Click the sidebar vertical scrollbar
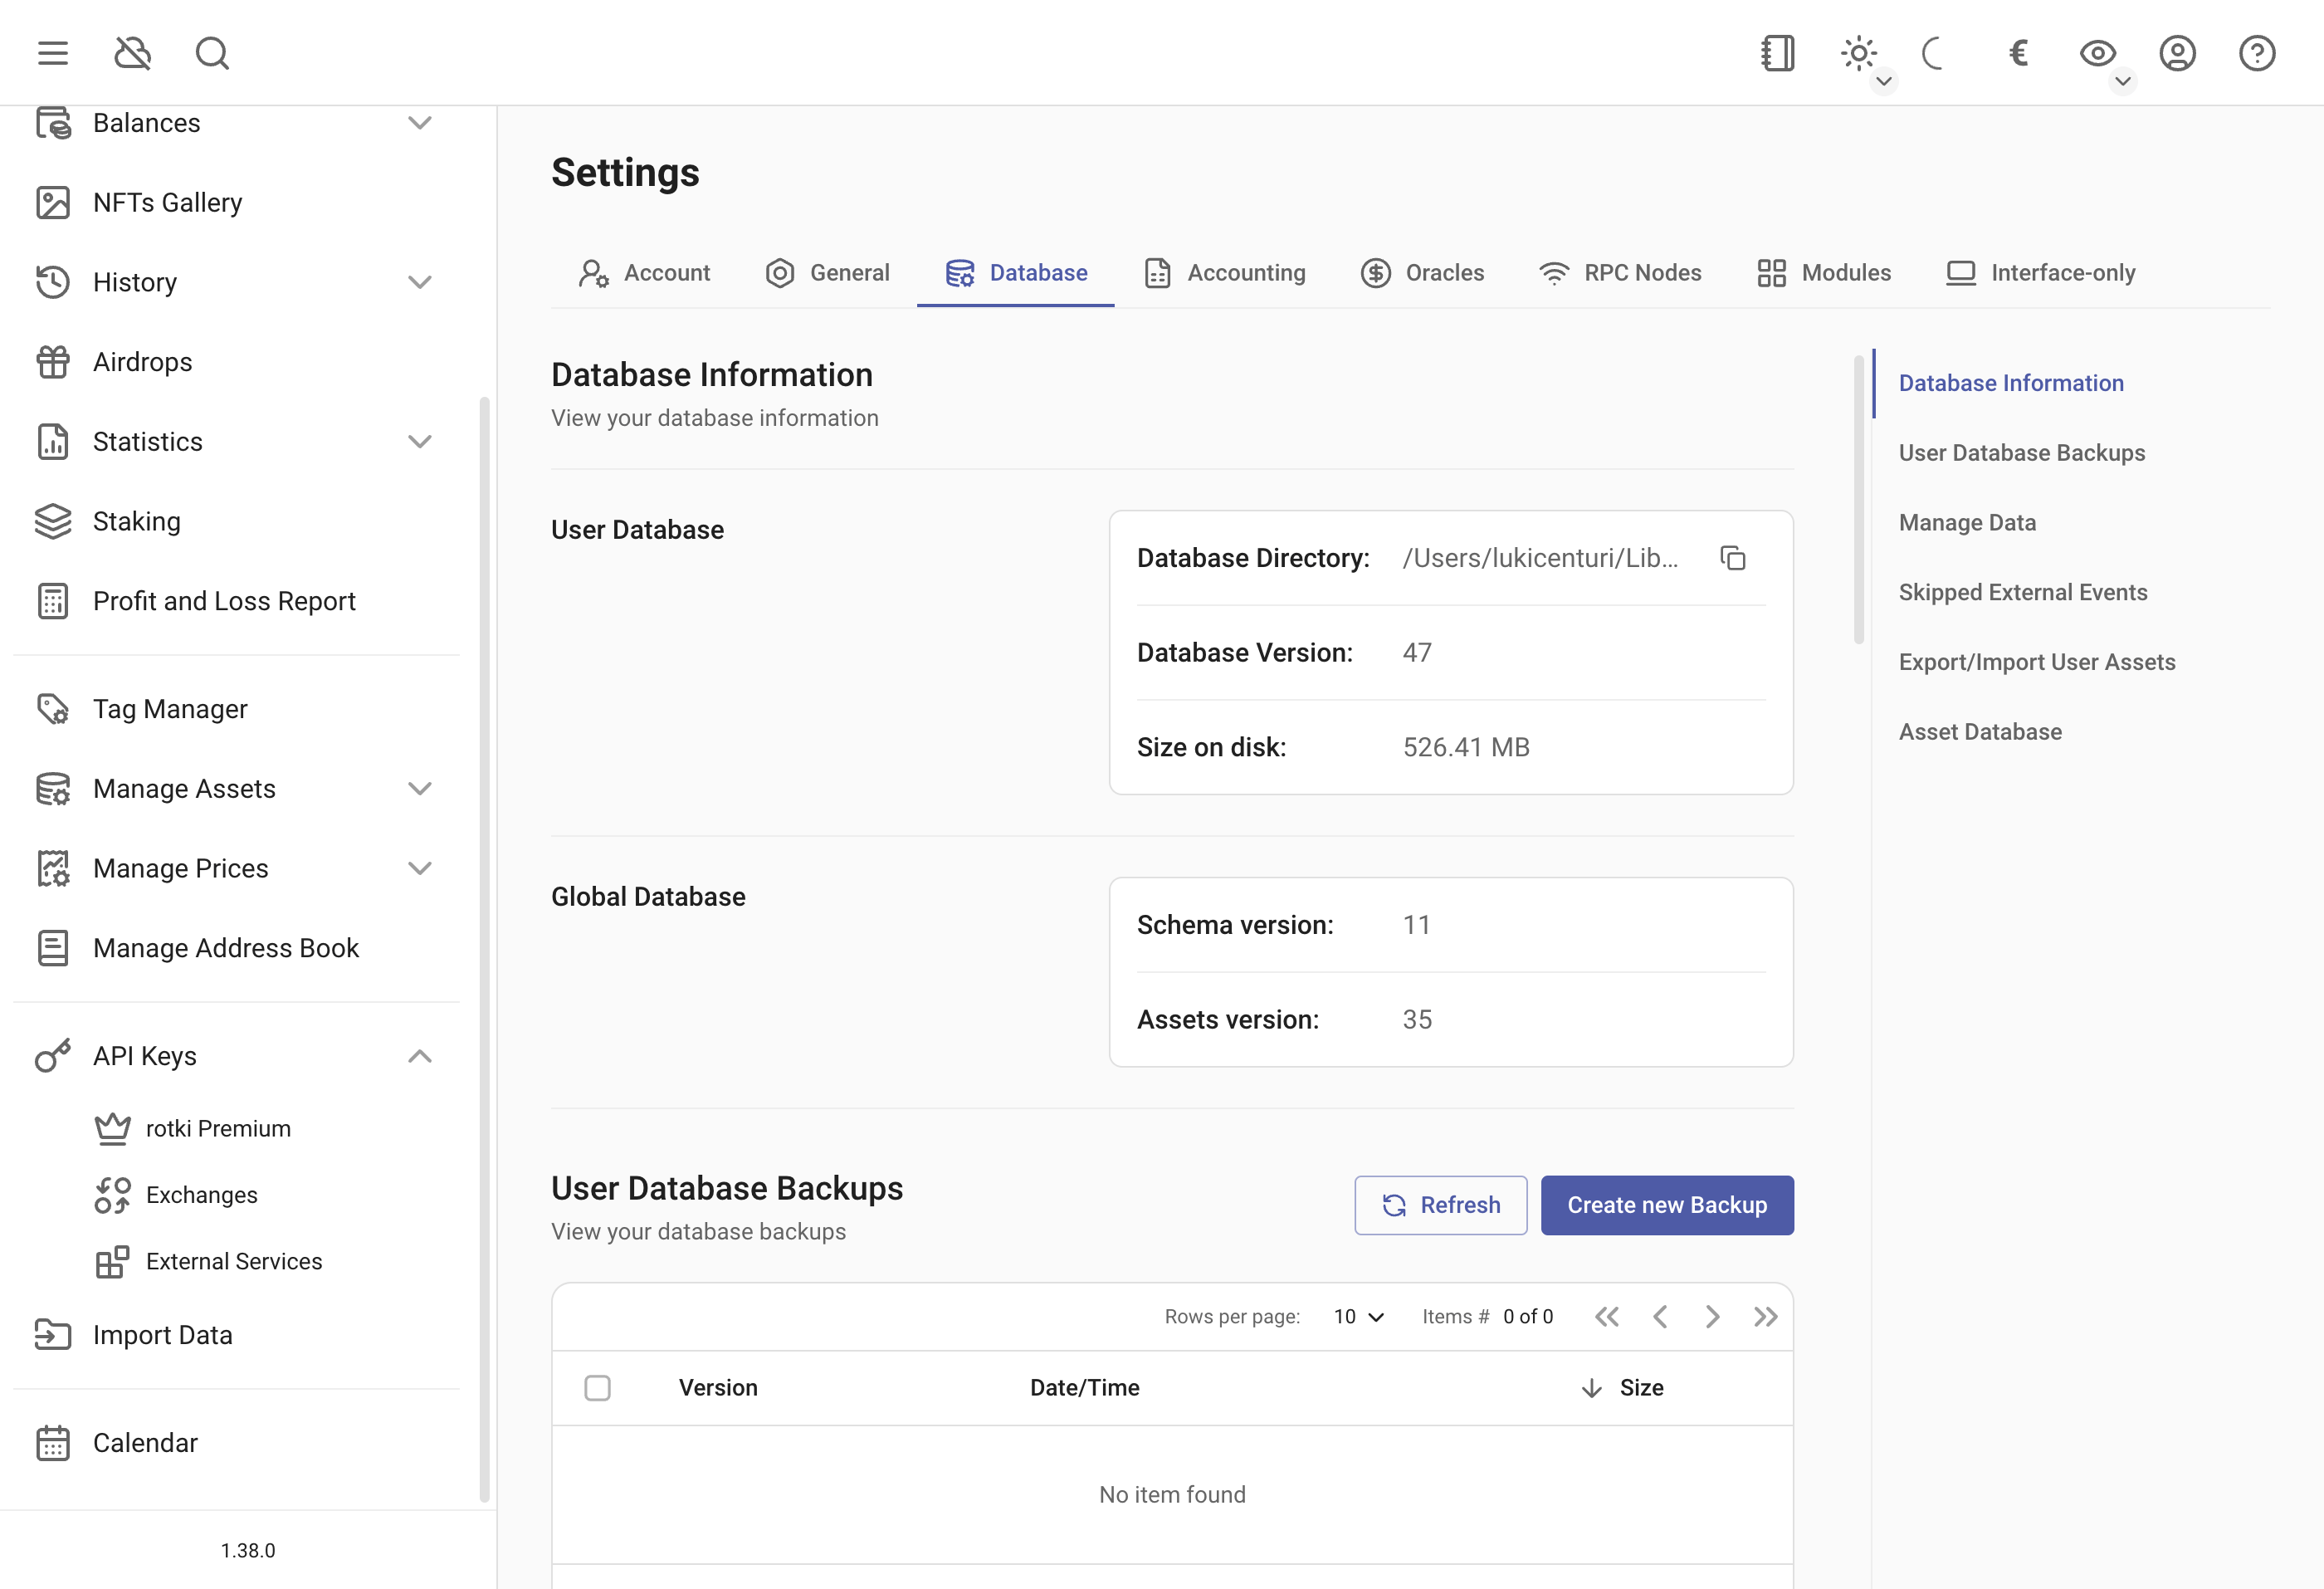2324x1589 pixels. tap(484, 950)
